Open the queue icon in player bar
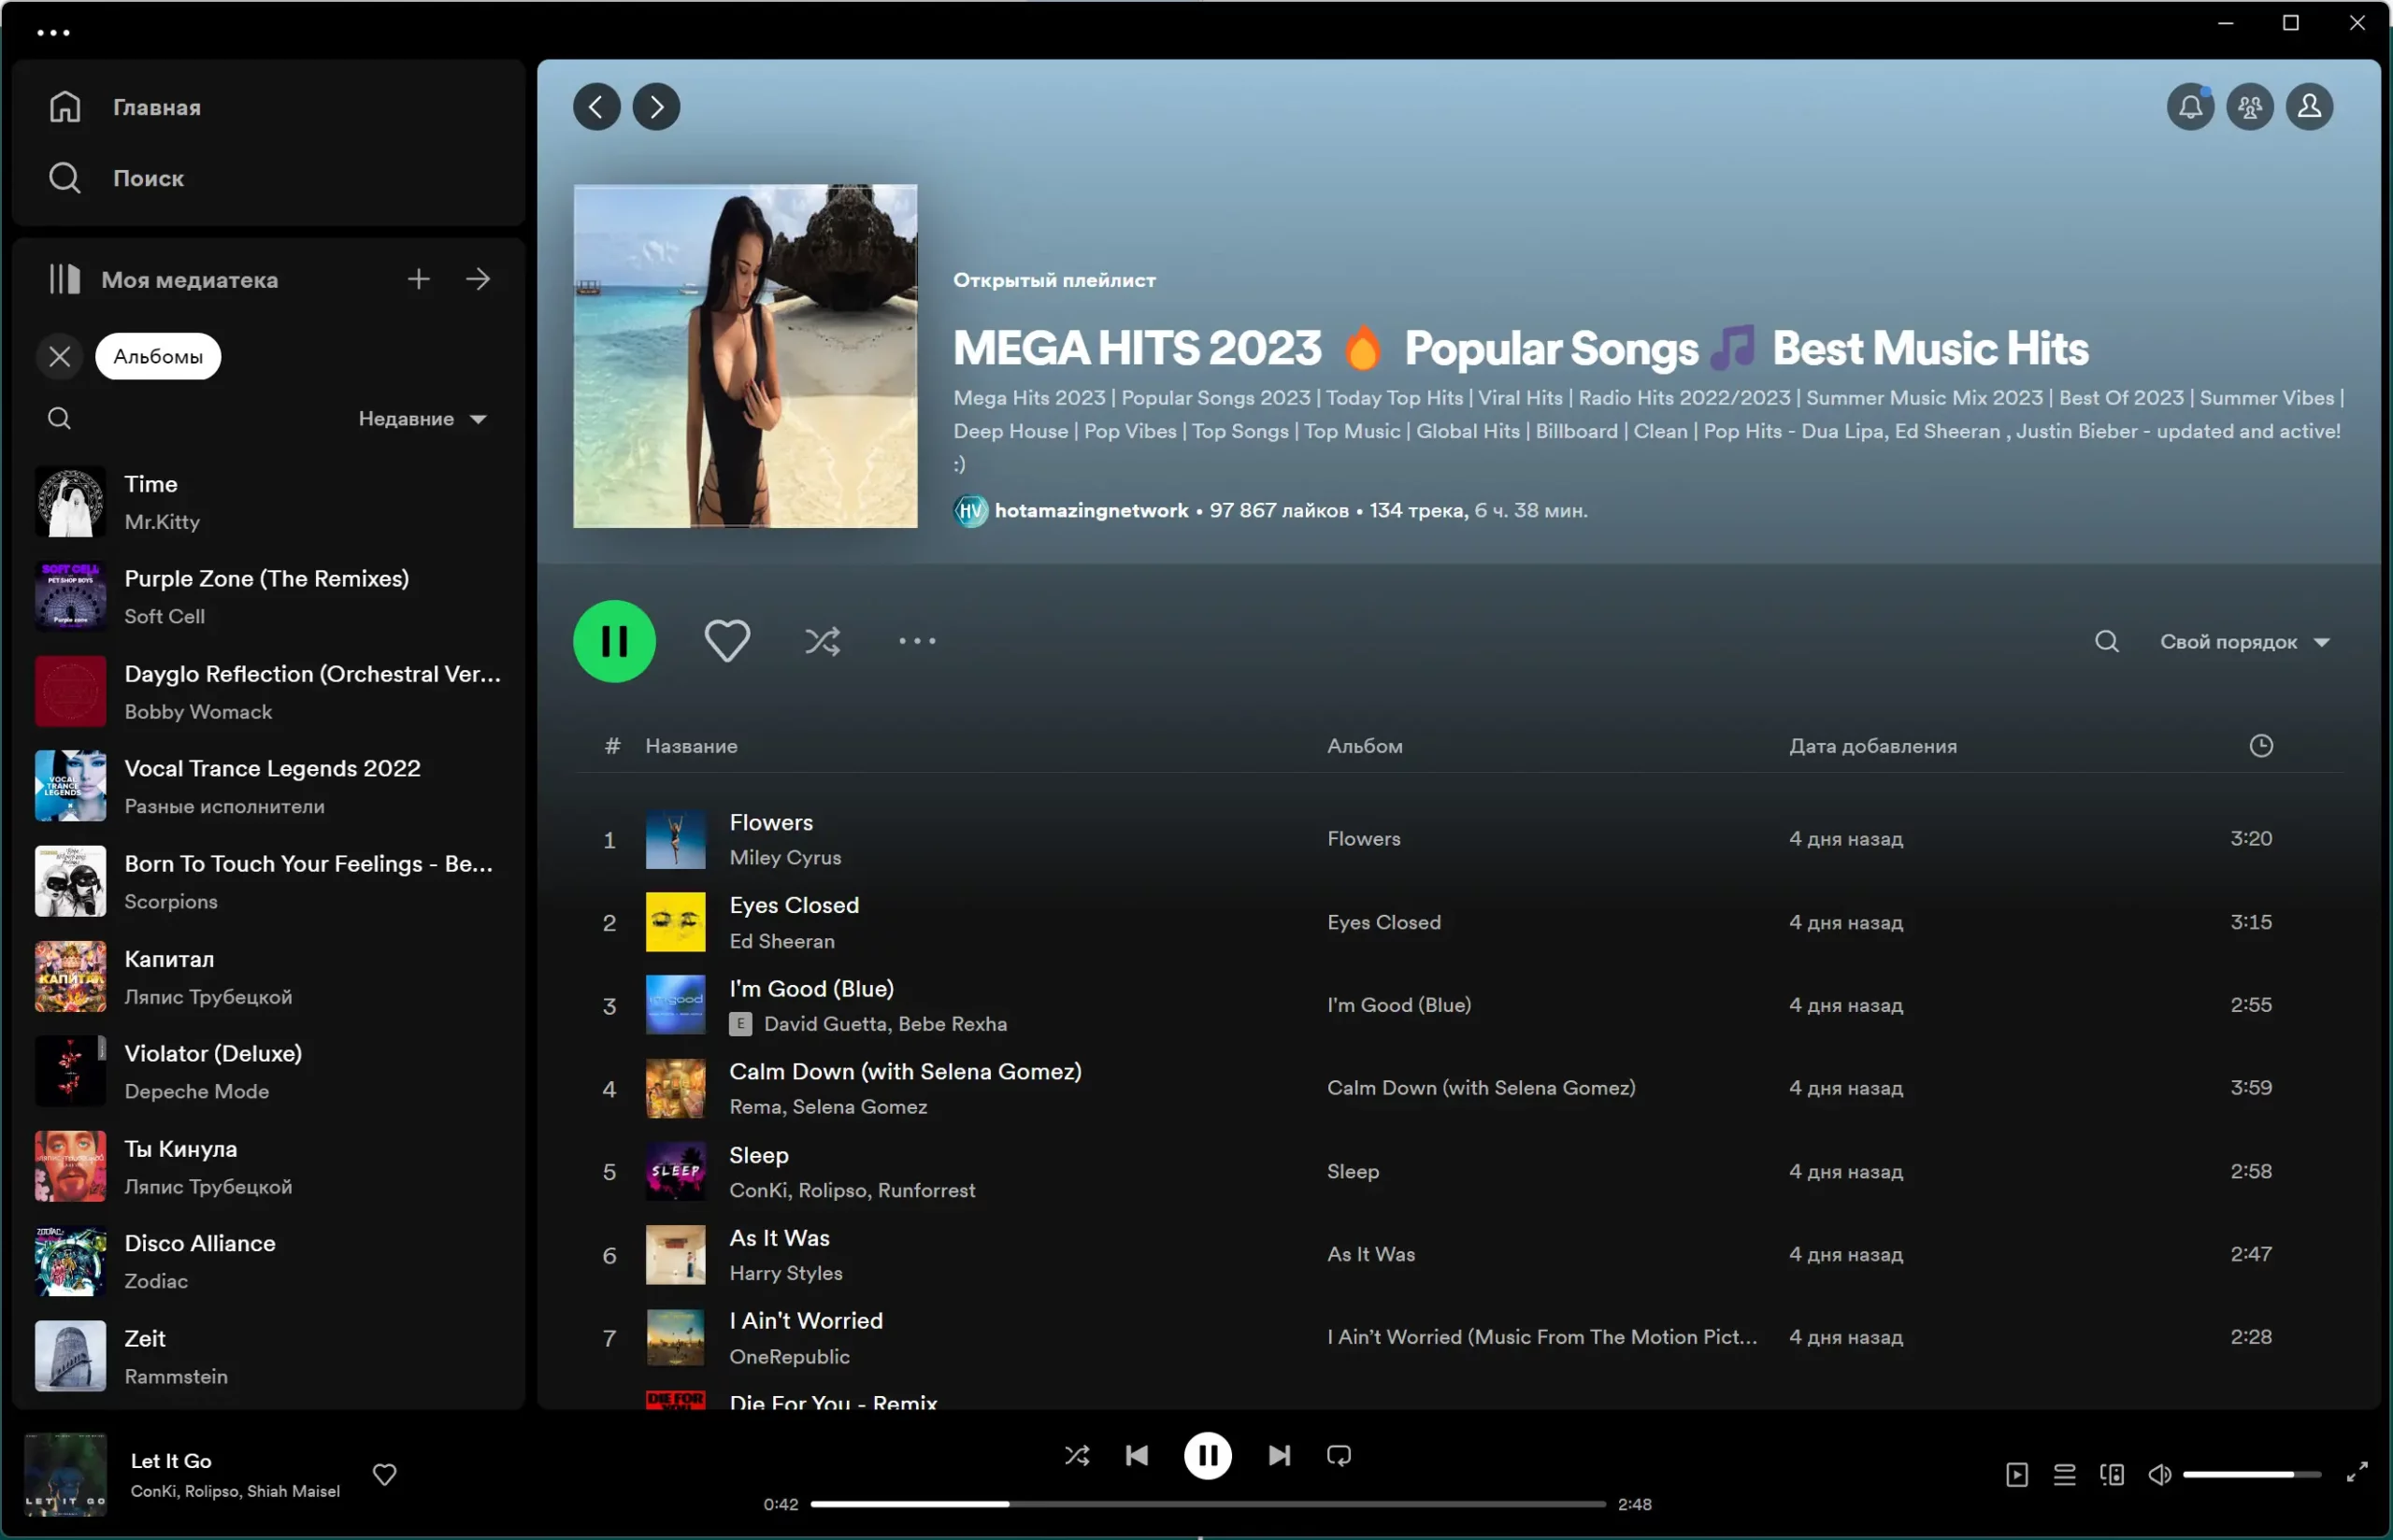2393x1540 pixels. 2064,1474
